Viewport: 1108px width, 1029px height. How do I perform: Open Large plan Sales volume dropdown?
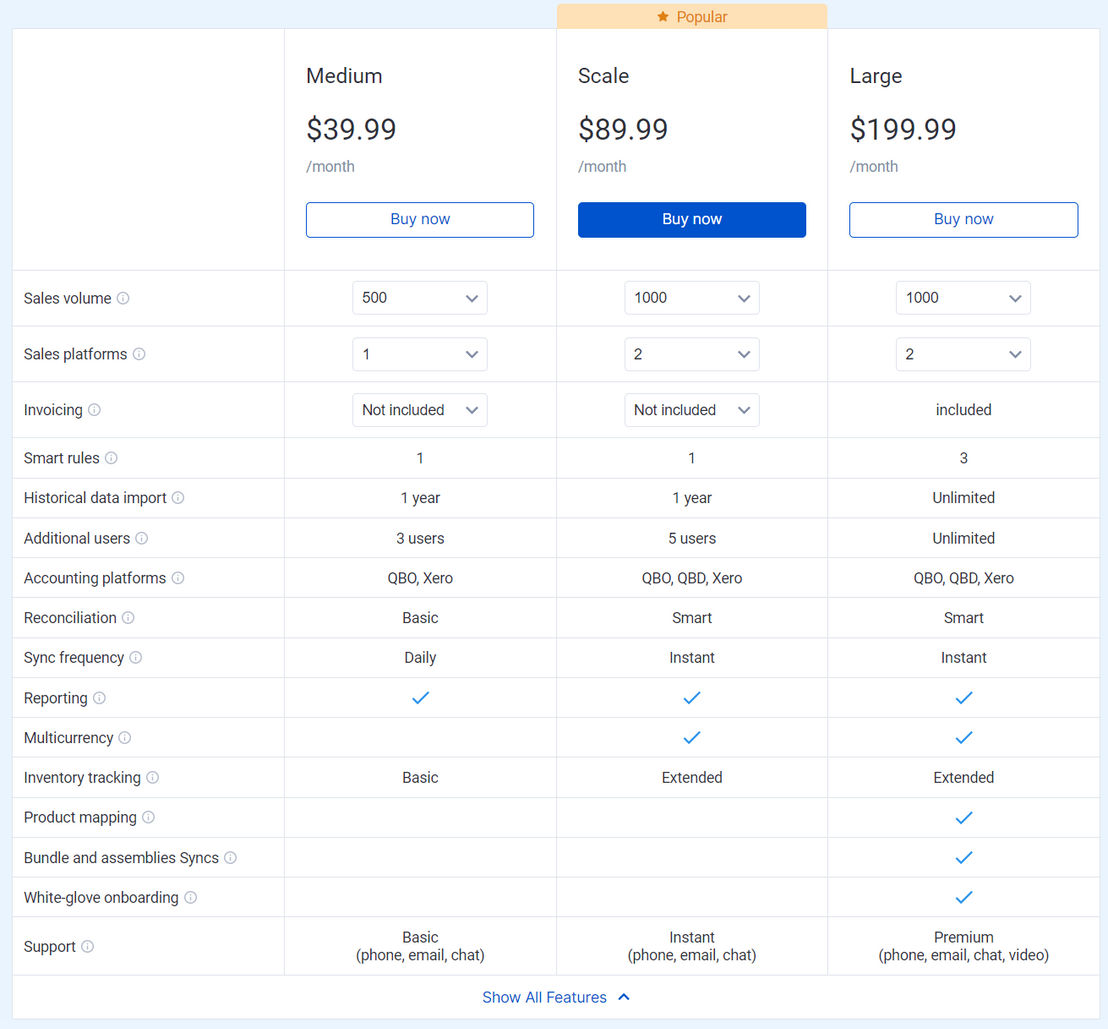coord(963,298)
